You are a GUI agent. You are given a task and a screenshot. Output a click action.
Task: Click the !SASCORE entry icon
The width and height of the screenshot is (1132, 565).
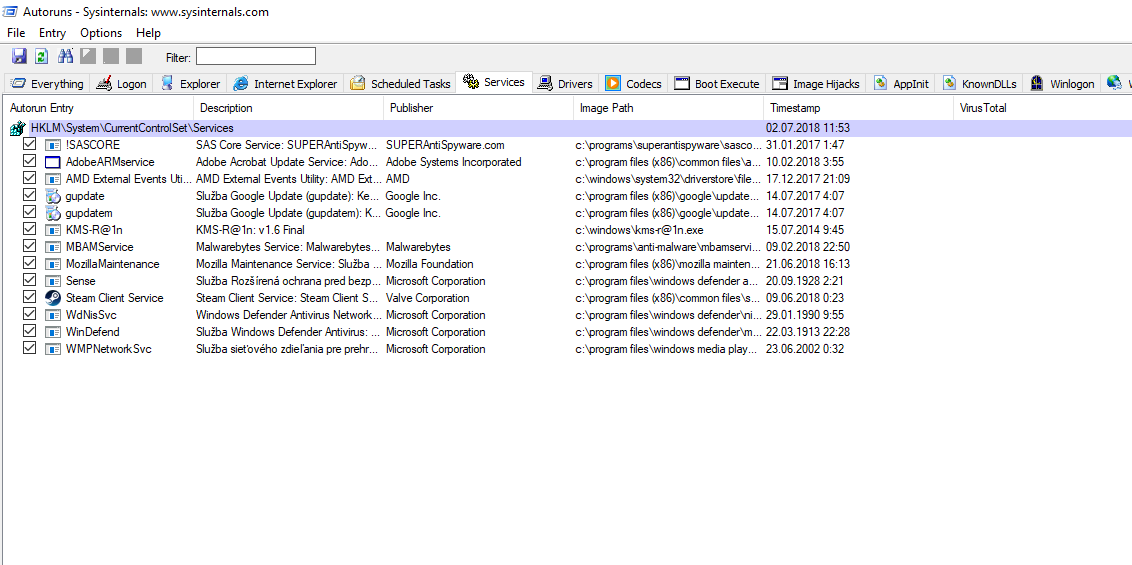coord(53,145)
